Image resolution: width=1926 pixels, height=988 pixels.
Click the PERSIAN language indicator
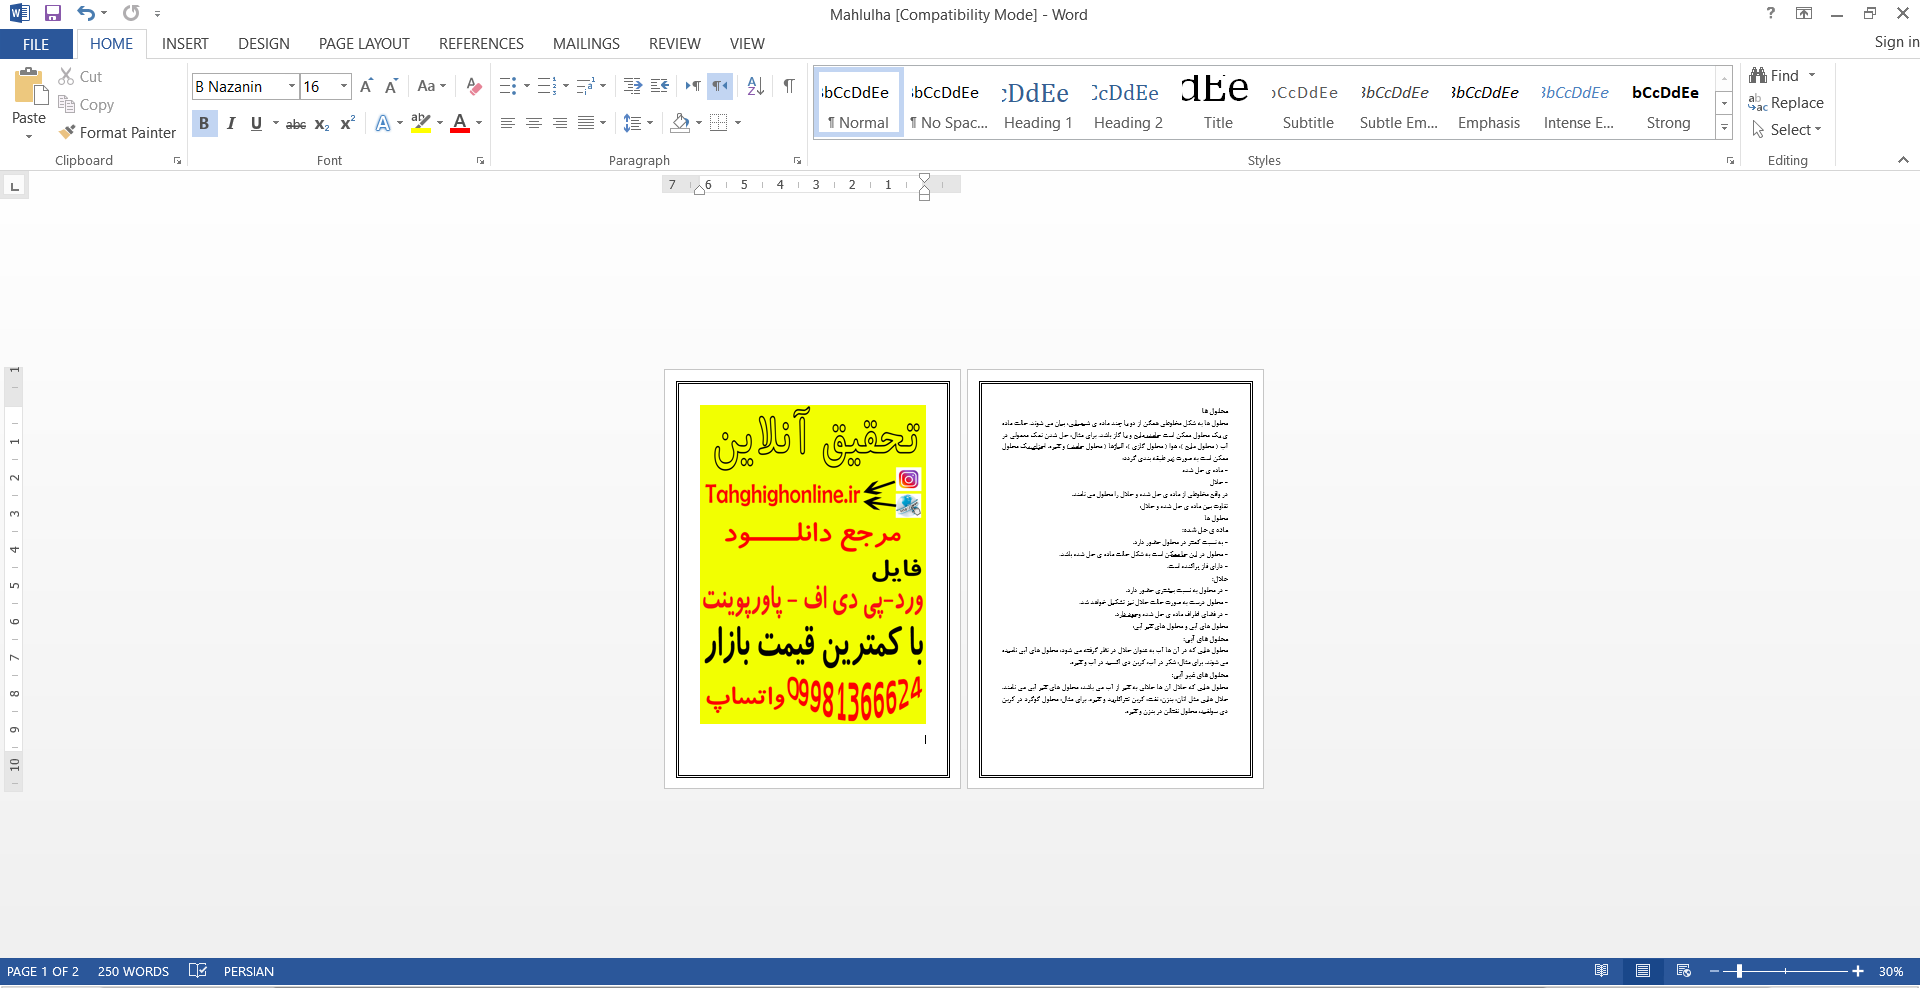coord(249,971)
